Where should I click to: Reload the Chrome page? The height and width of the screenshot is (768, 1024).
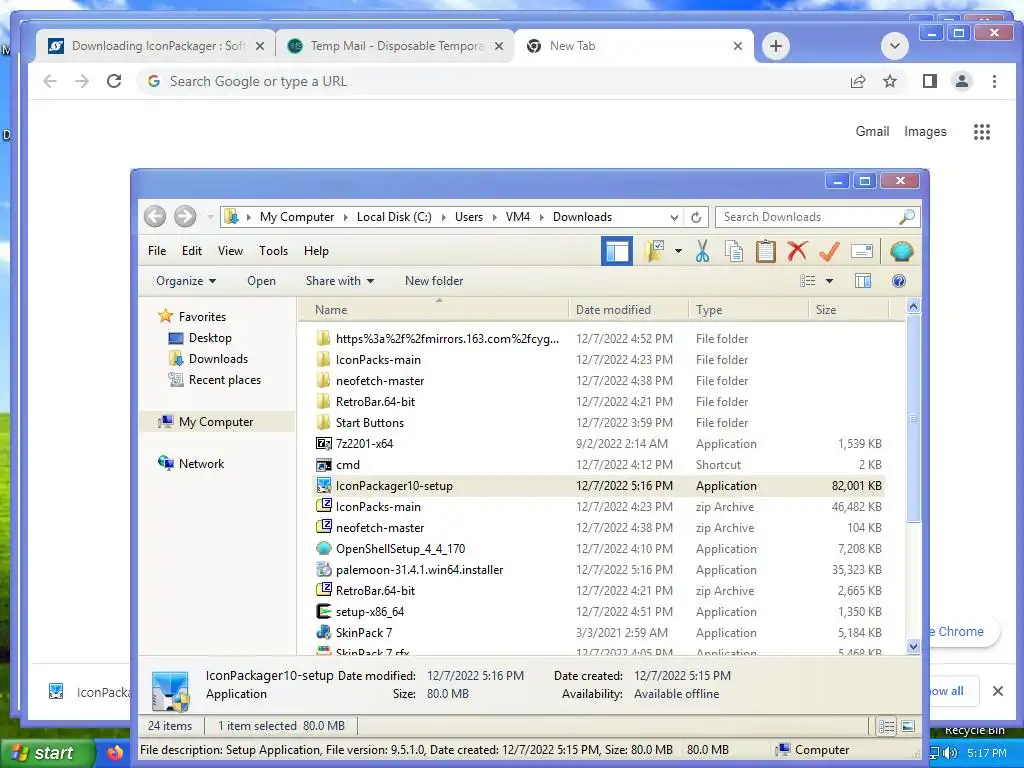click(114, 81)
